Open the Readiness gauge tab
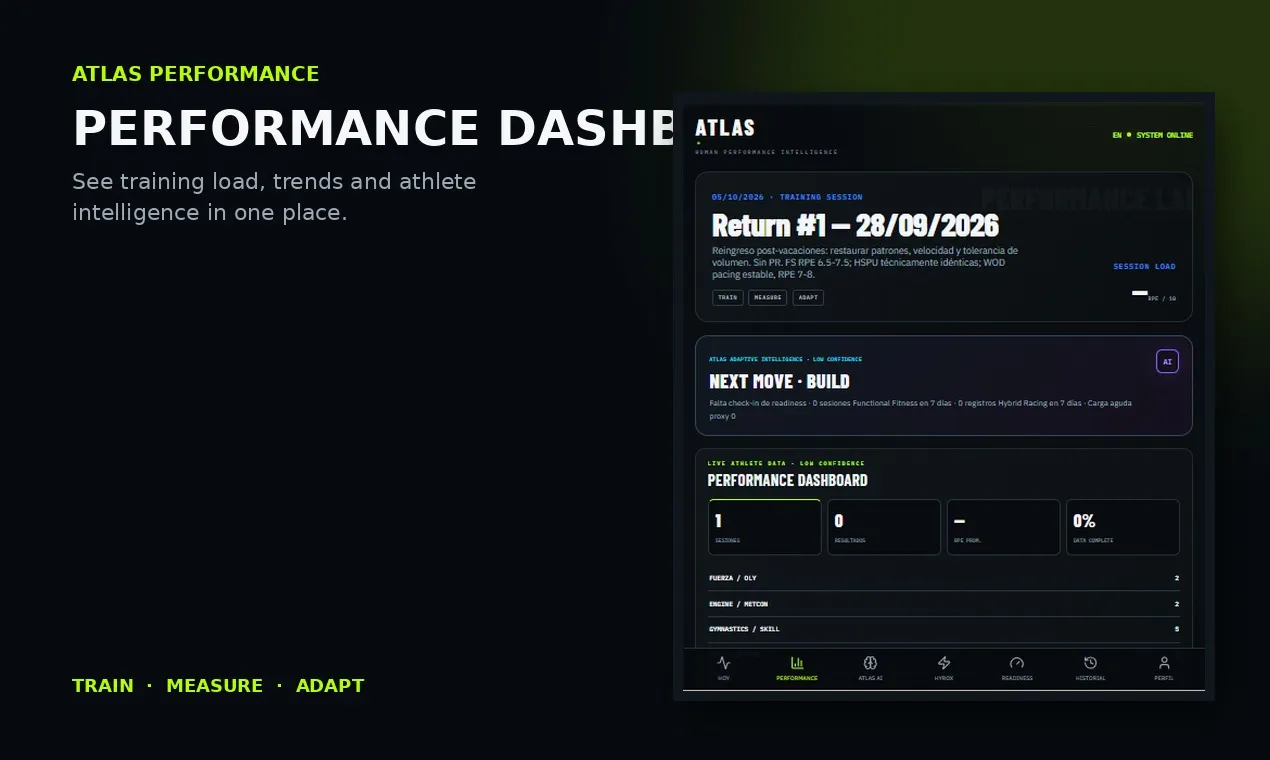1270x760 pixels. click(x=1017, y=668)
